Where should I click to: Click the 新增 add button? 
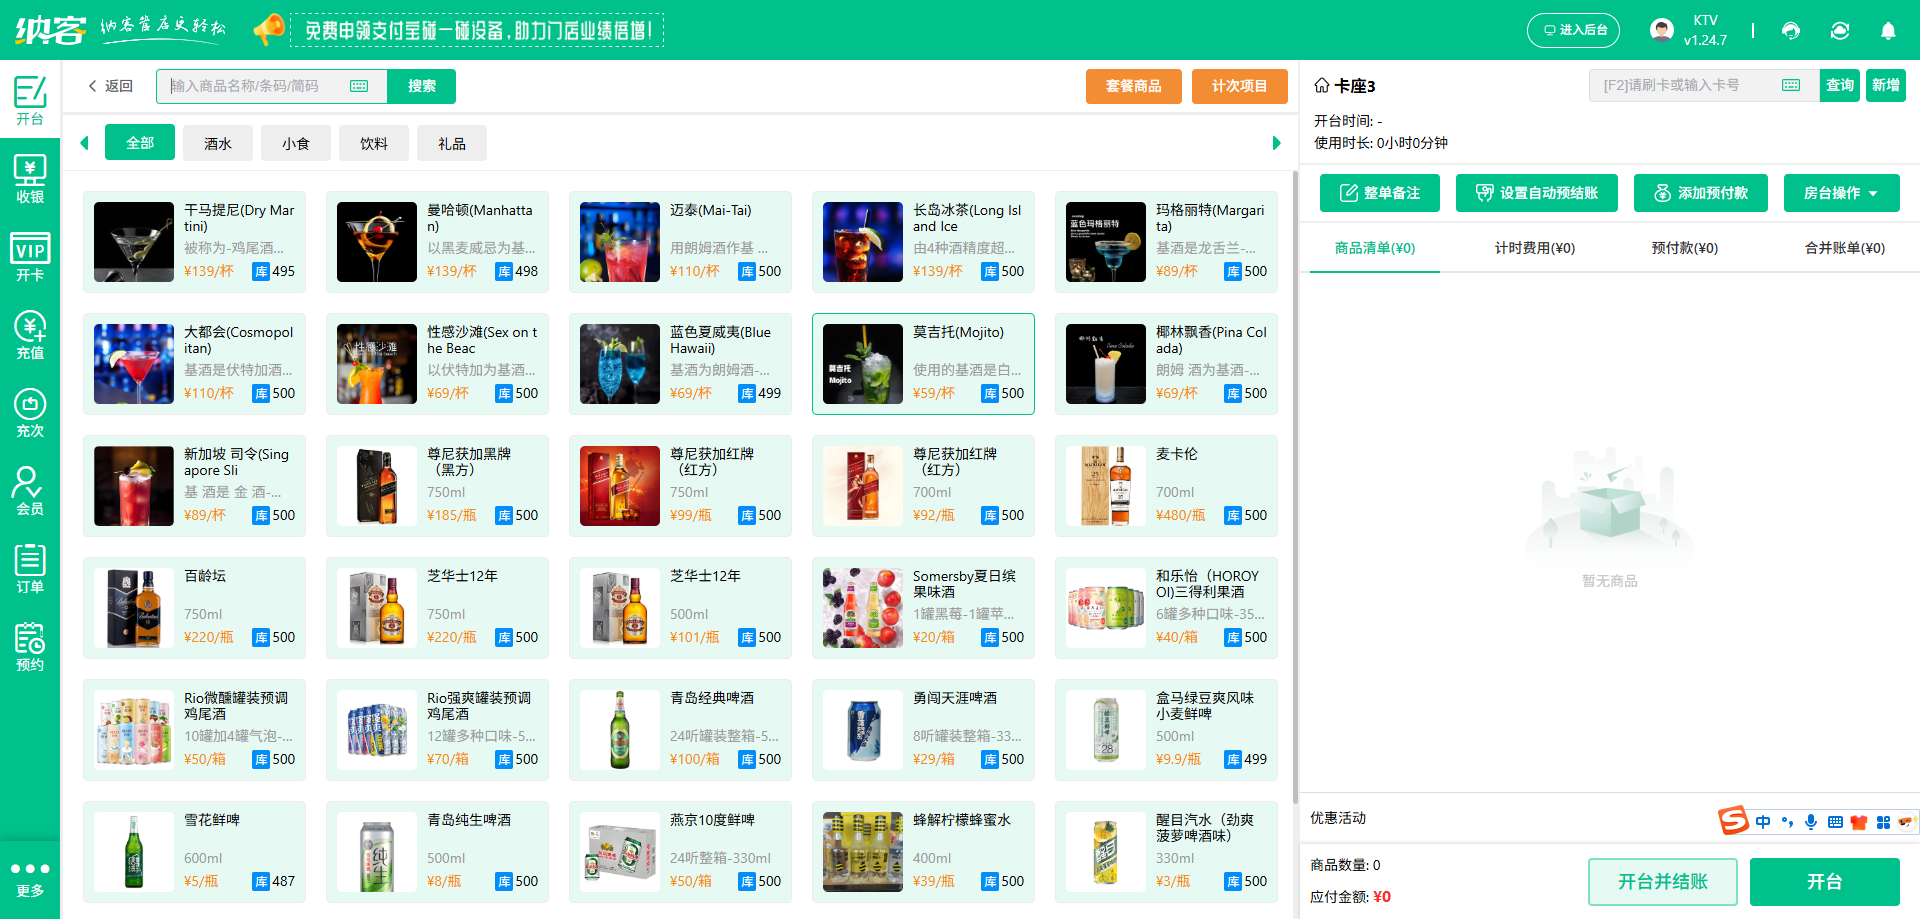pos(1886,85)
